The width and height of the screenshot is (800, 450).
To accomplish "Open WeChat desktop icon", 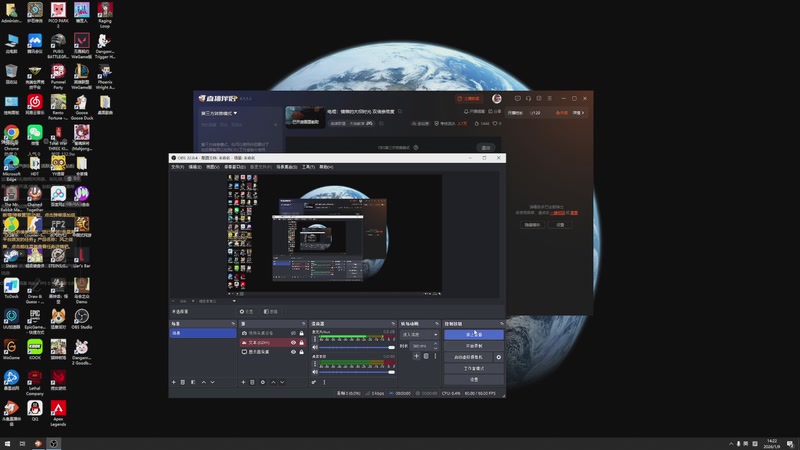I will coord(35,135).
